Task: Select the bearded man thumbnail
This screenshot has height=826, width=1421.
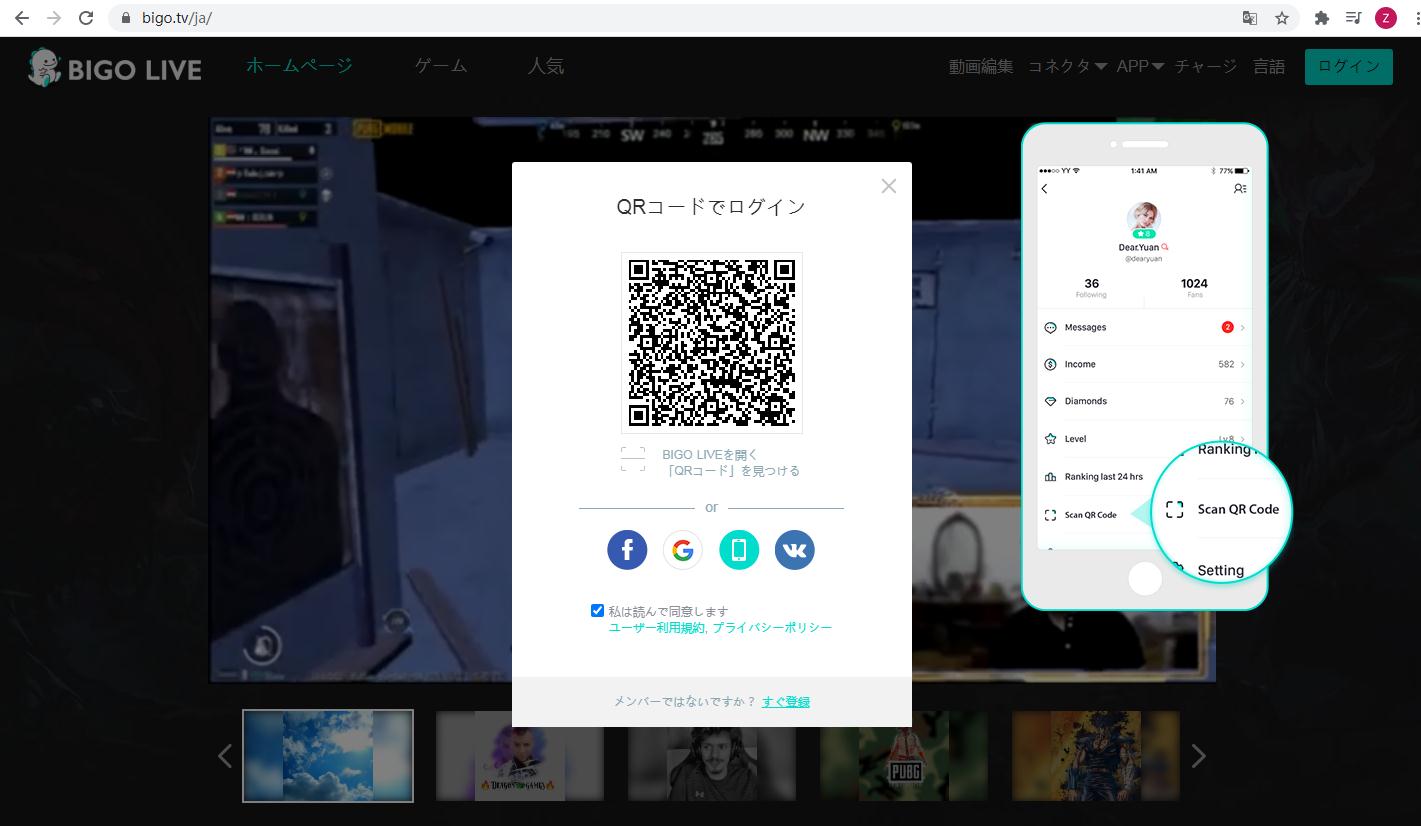Action: coord(712,756)
